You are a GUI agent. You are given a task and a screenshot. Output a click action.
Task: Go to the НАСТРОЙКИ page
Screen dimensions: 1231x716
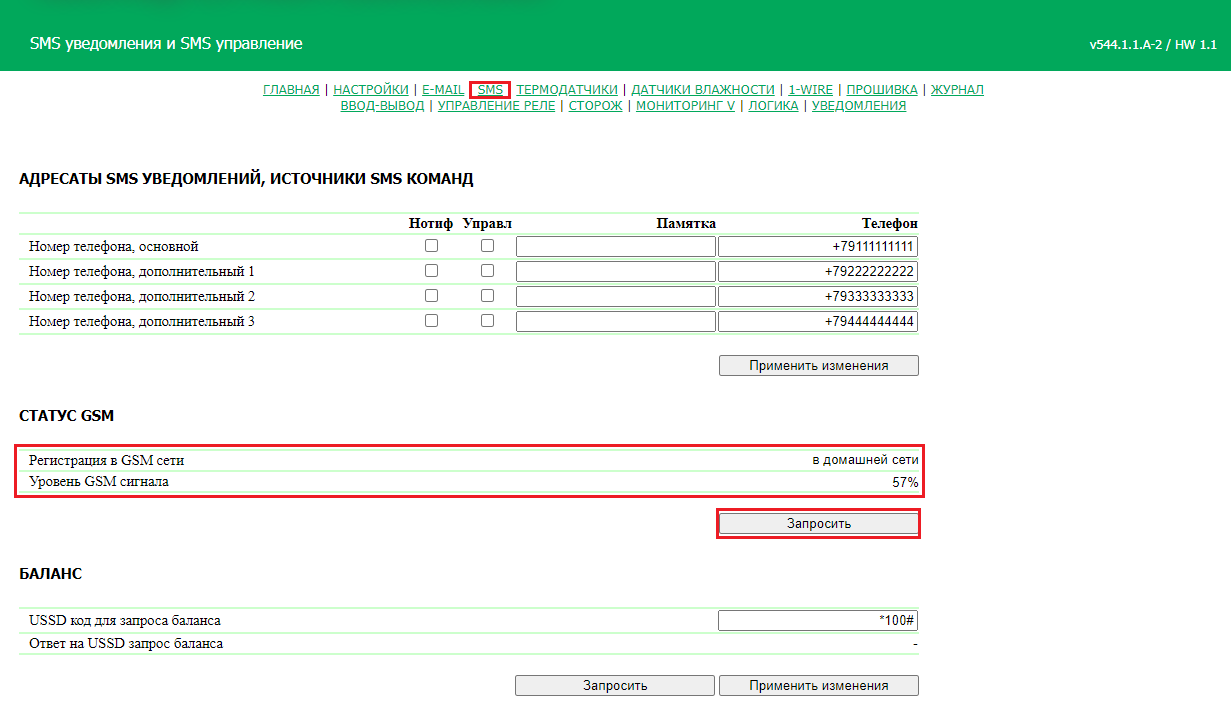coord(371,89)
